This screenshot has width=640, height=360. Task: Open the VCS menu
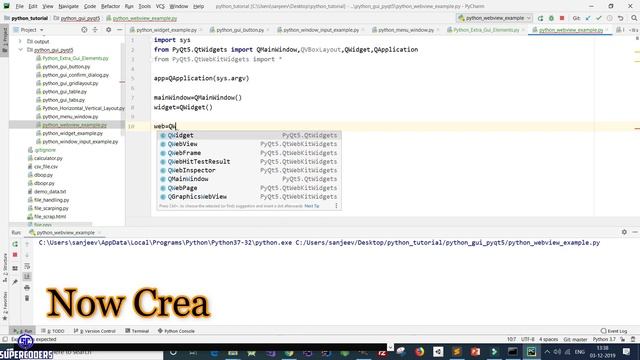click(x=160, y=7)
